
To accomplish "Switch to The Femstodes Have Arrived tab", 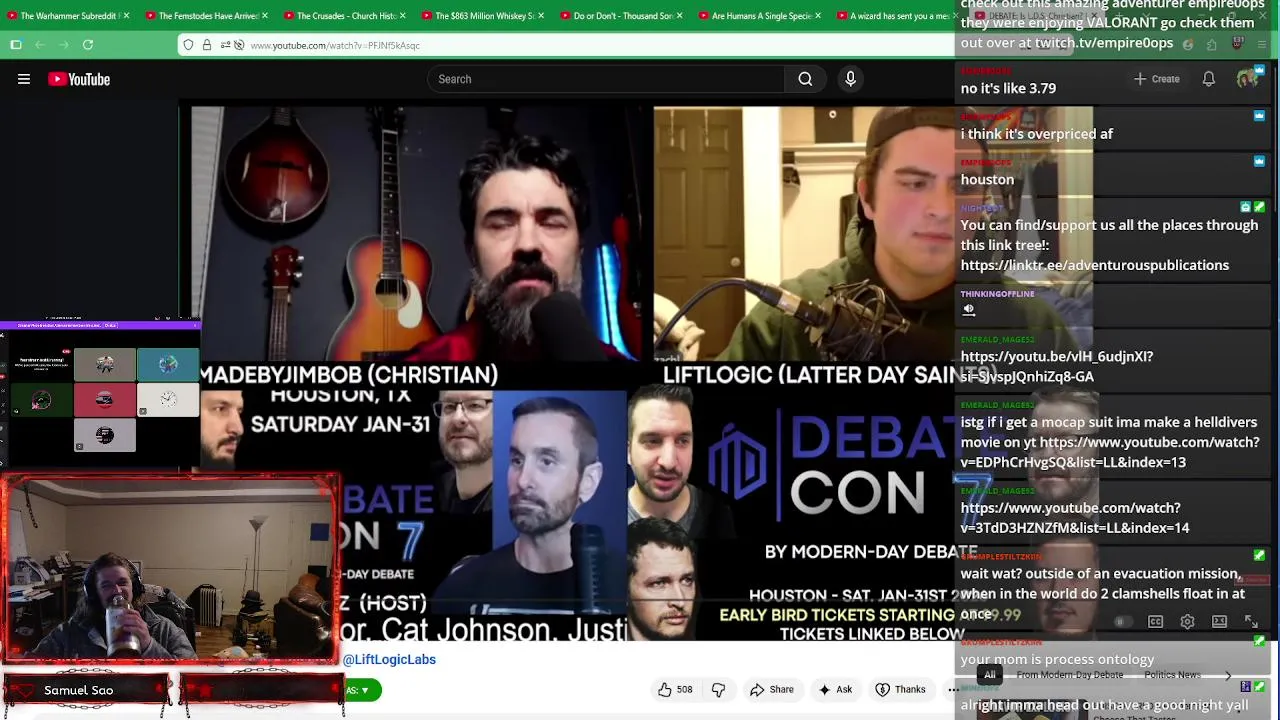I will [206, 16].
